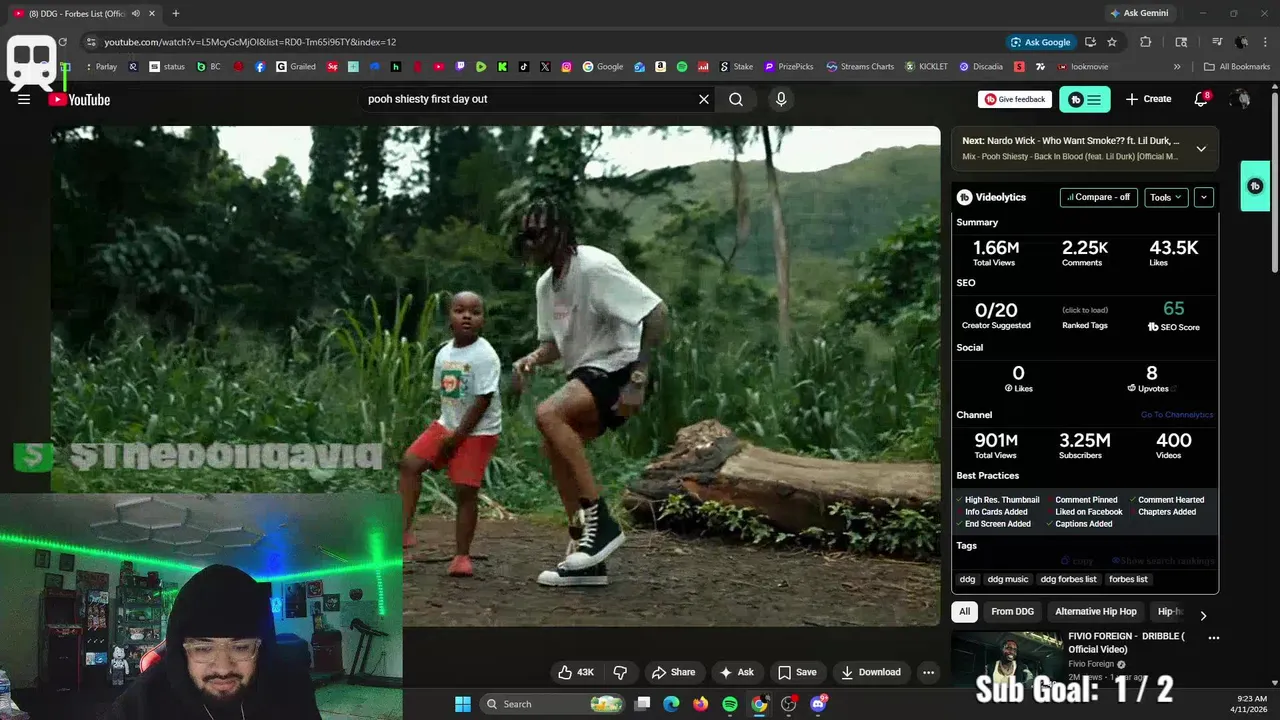Open a new browser tab

(176, 13)
